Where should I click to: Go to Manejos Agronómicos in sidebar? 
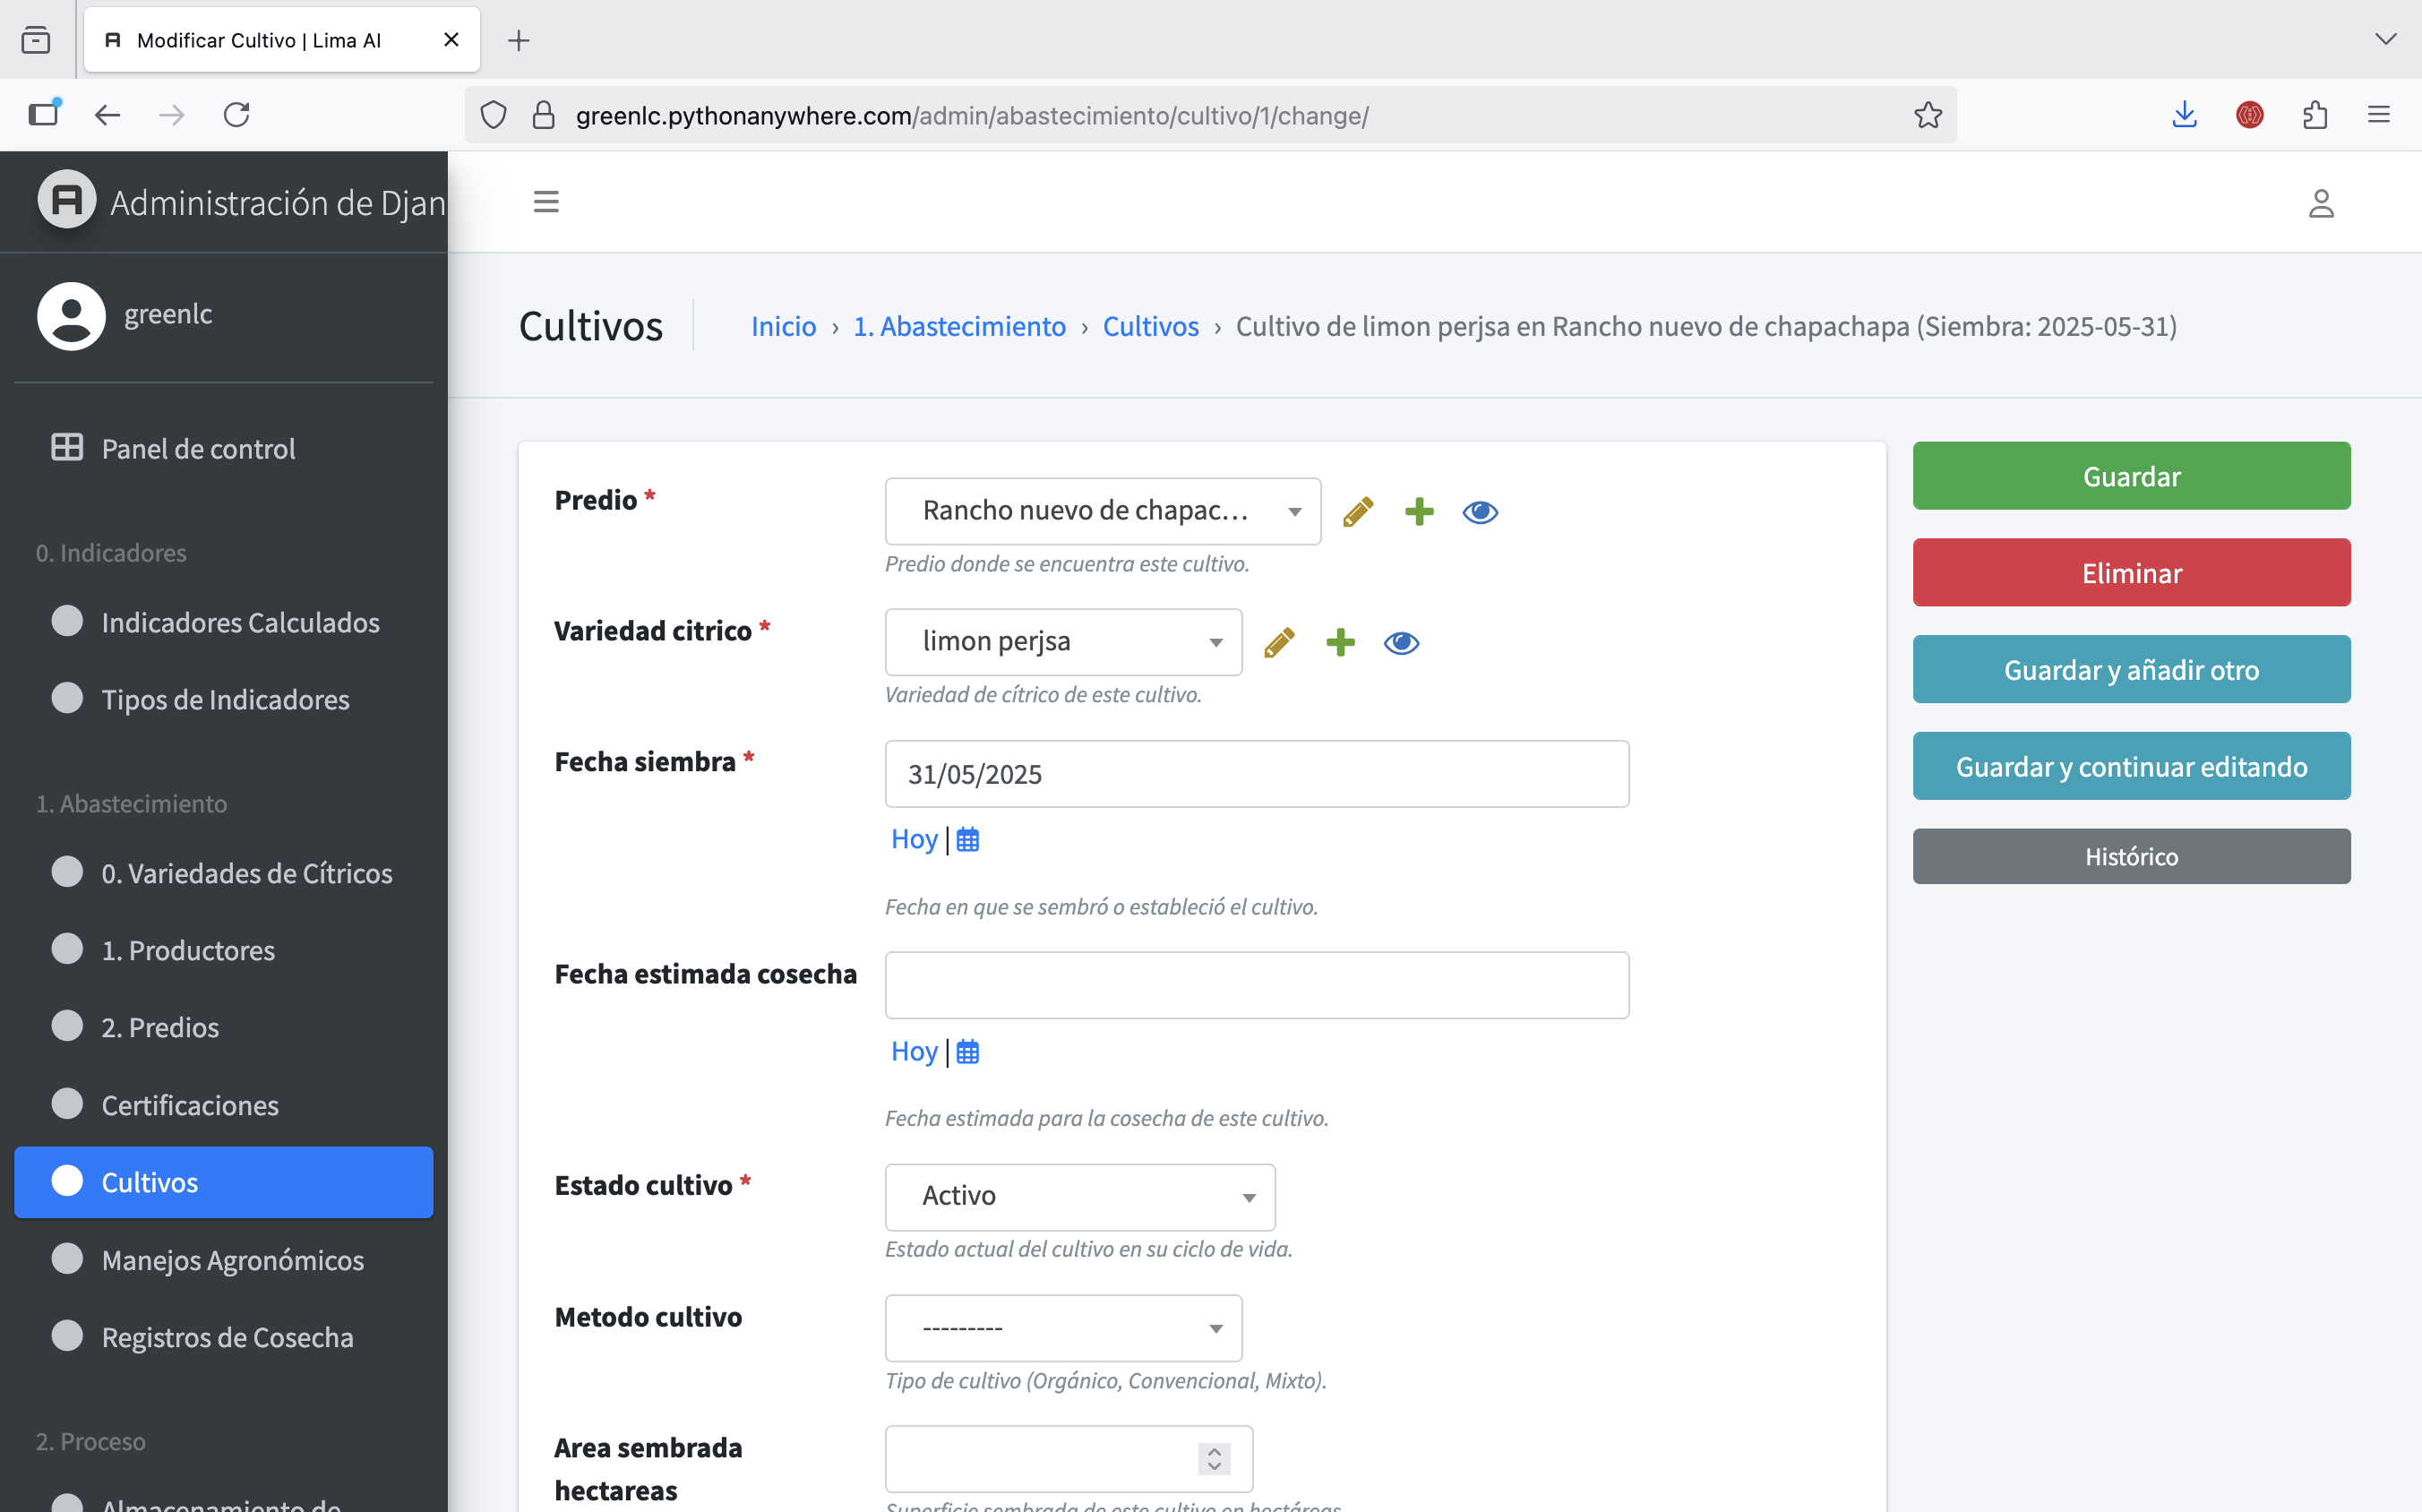point(232,1260)
